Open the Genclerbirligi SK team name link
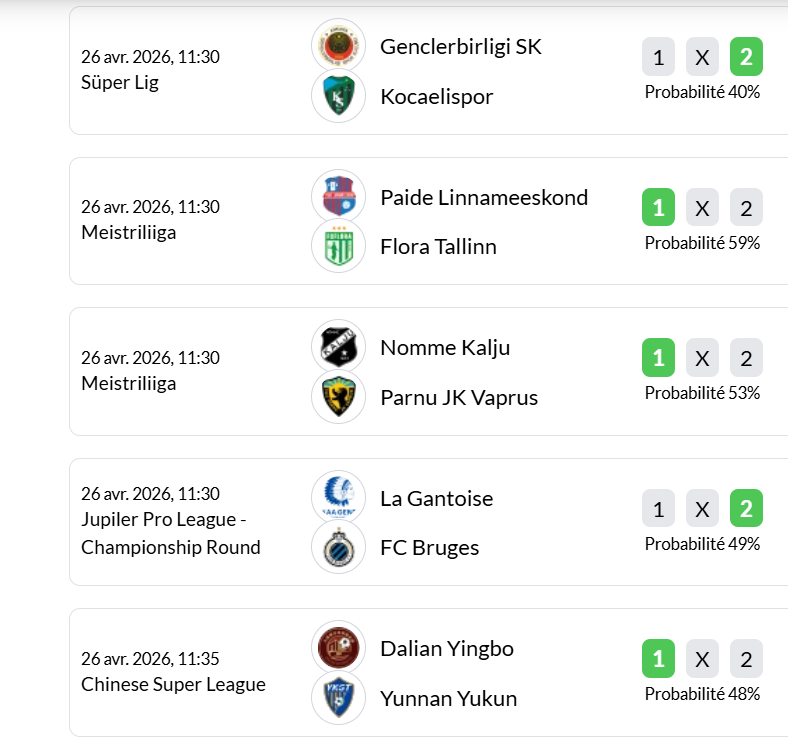Image resolution: width=788 pixels, height=739 pixels. point(461,47)
